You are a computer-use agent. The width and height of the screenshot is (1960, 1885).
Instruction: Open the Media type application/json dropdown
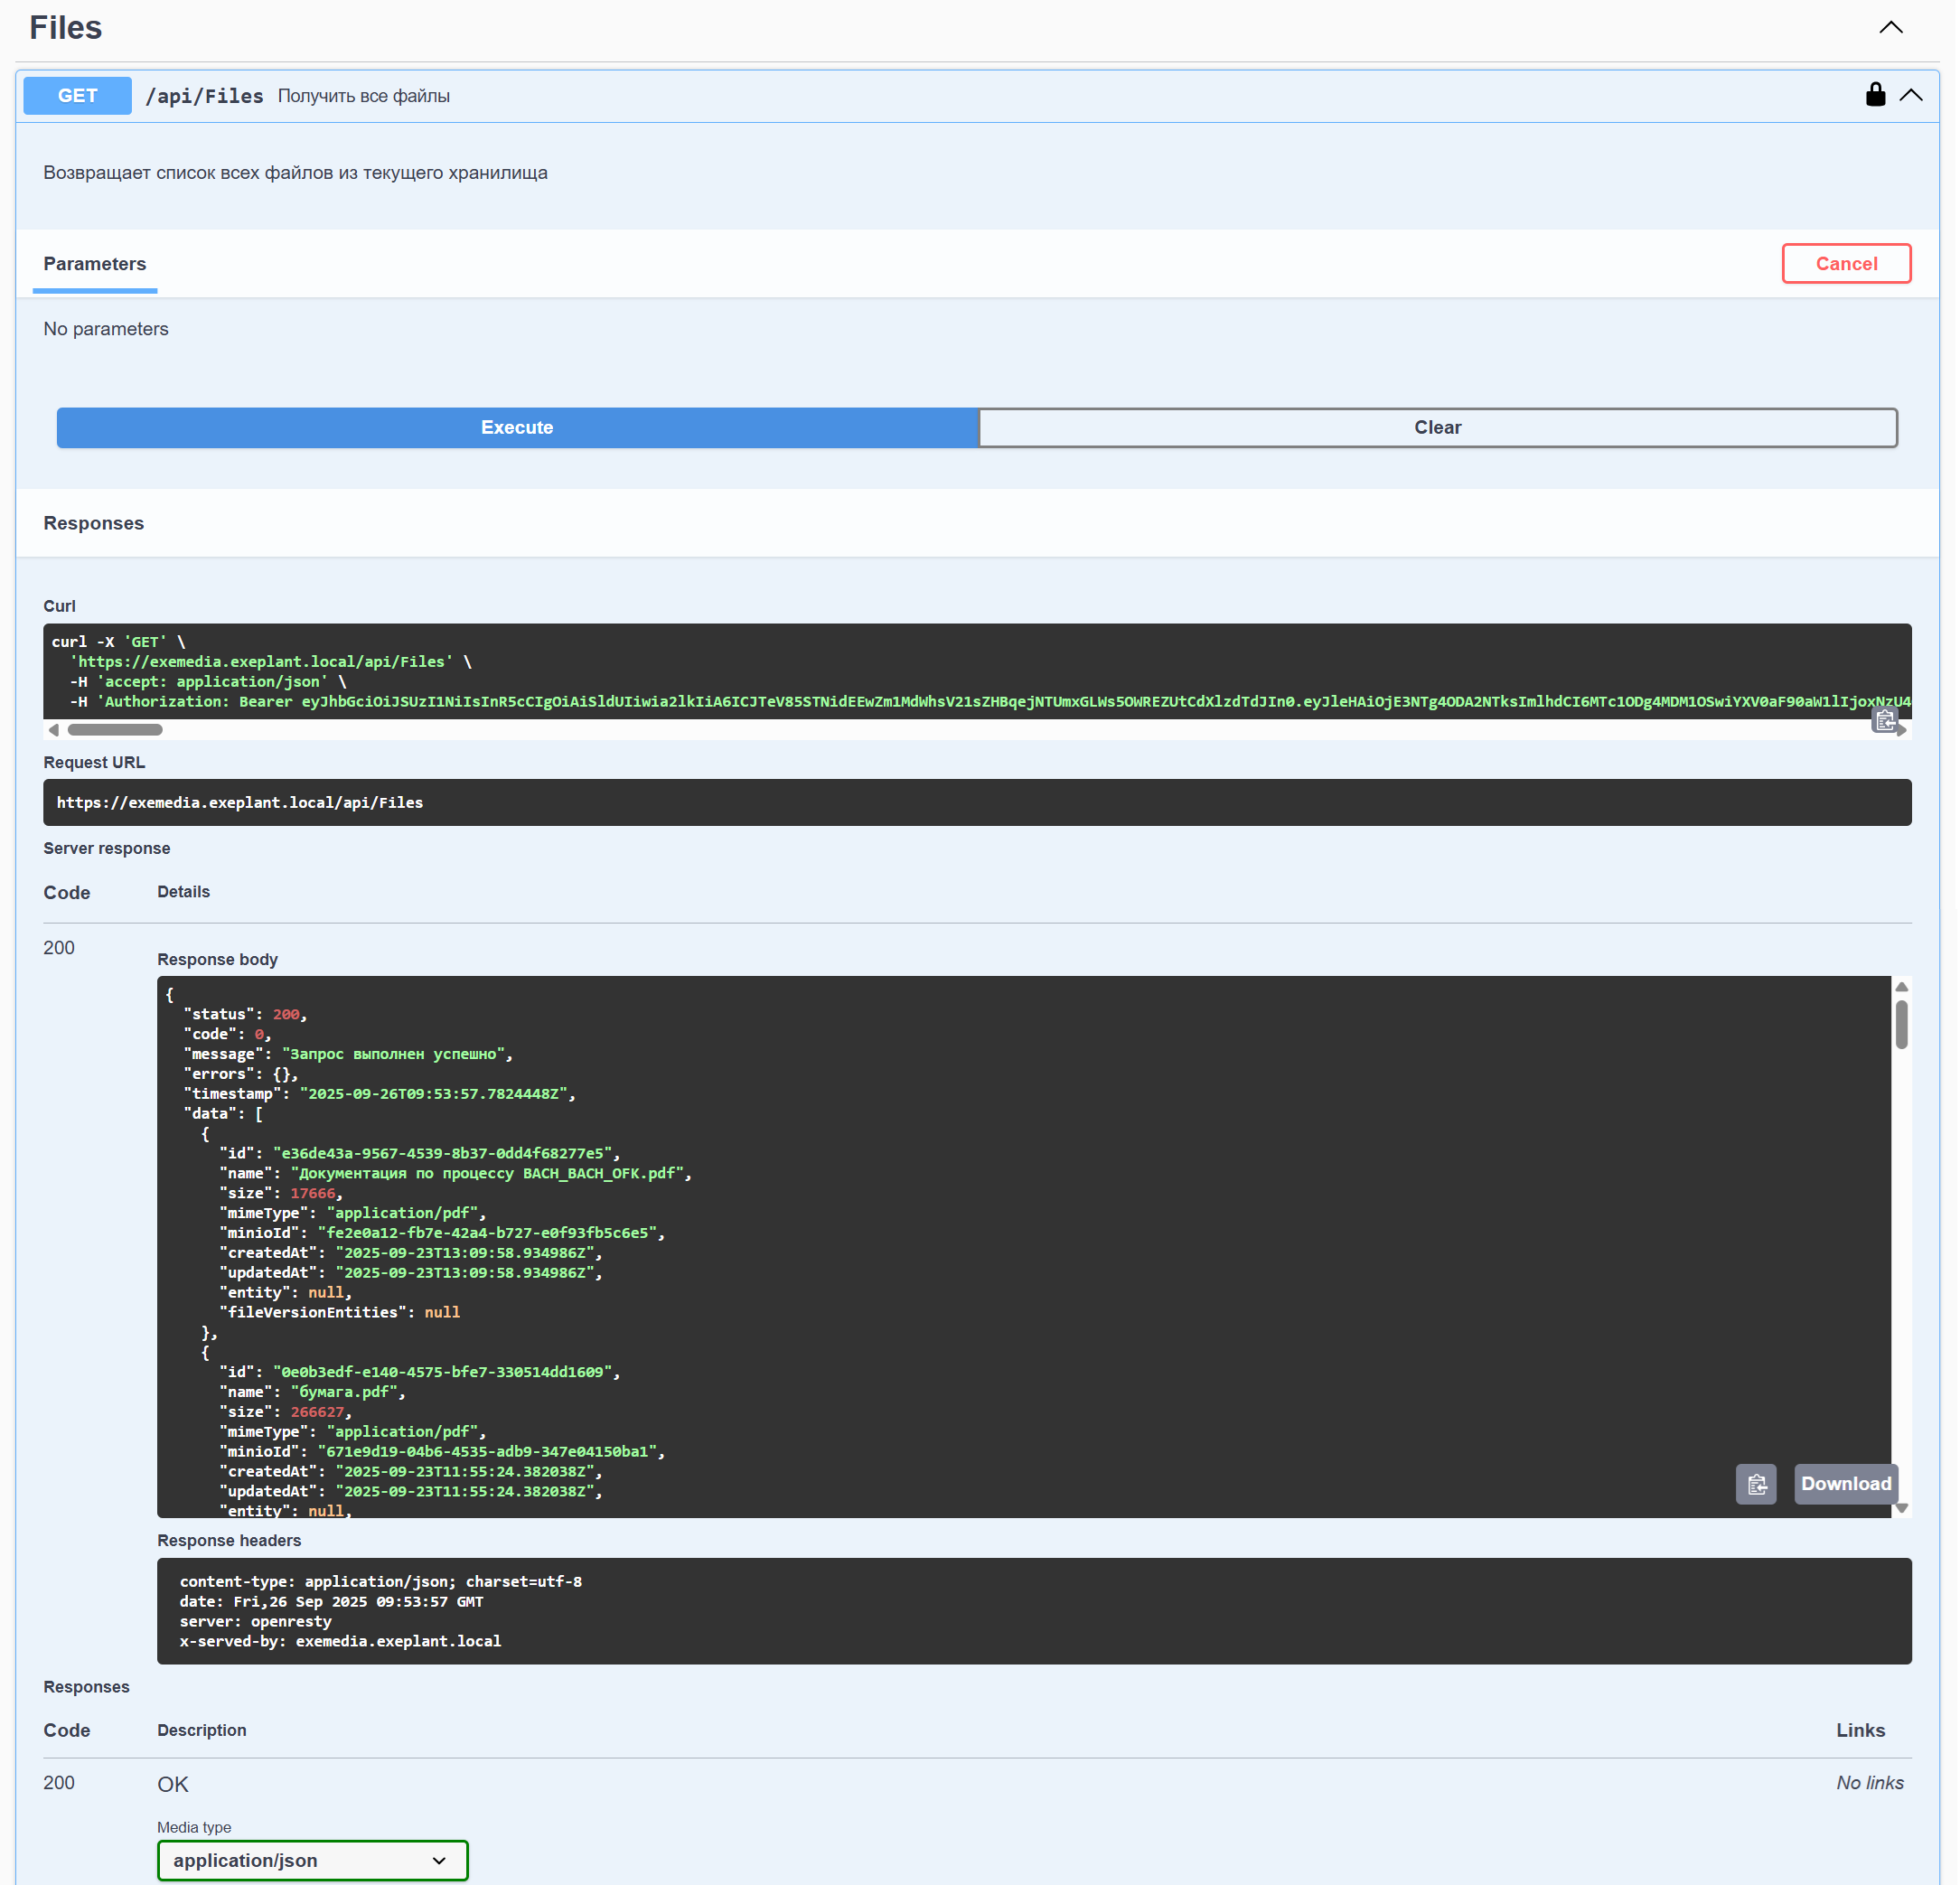312,1860
